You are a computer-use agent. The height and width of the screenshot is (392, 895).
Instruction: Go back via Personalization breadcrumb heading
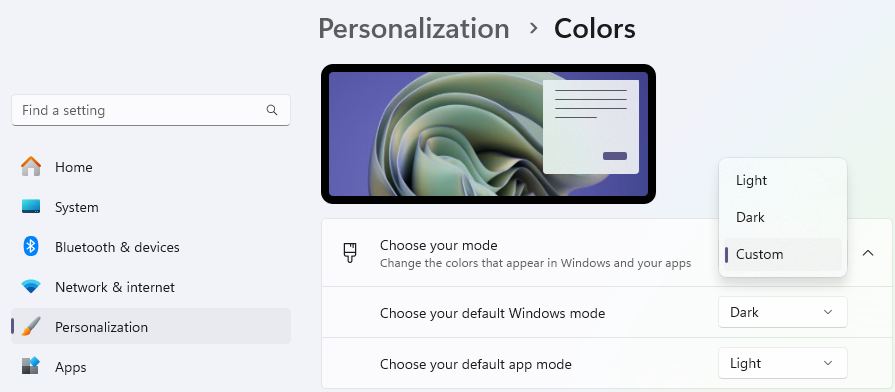pos(414,29)
